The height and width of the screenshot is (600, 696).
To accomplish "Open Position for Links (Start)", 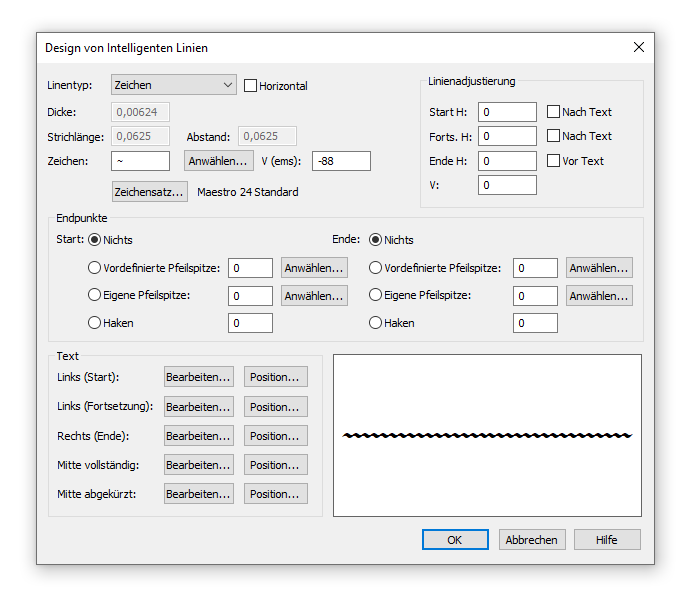I will [276, 377].
